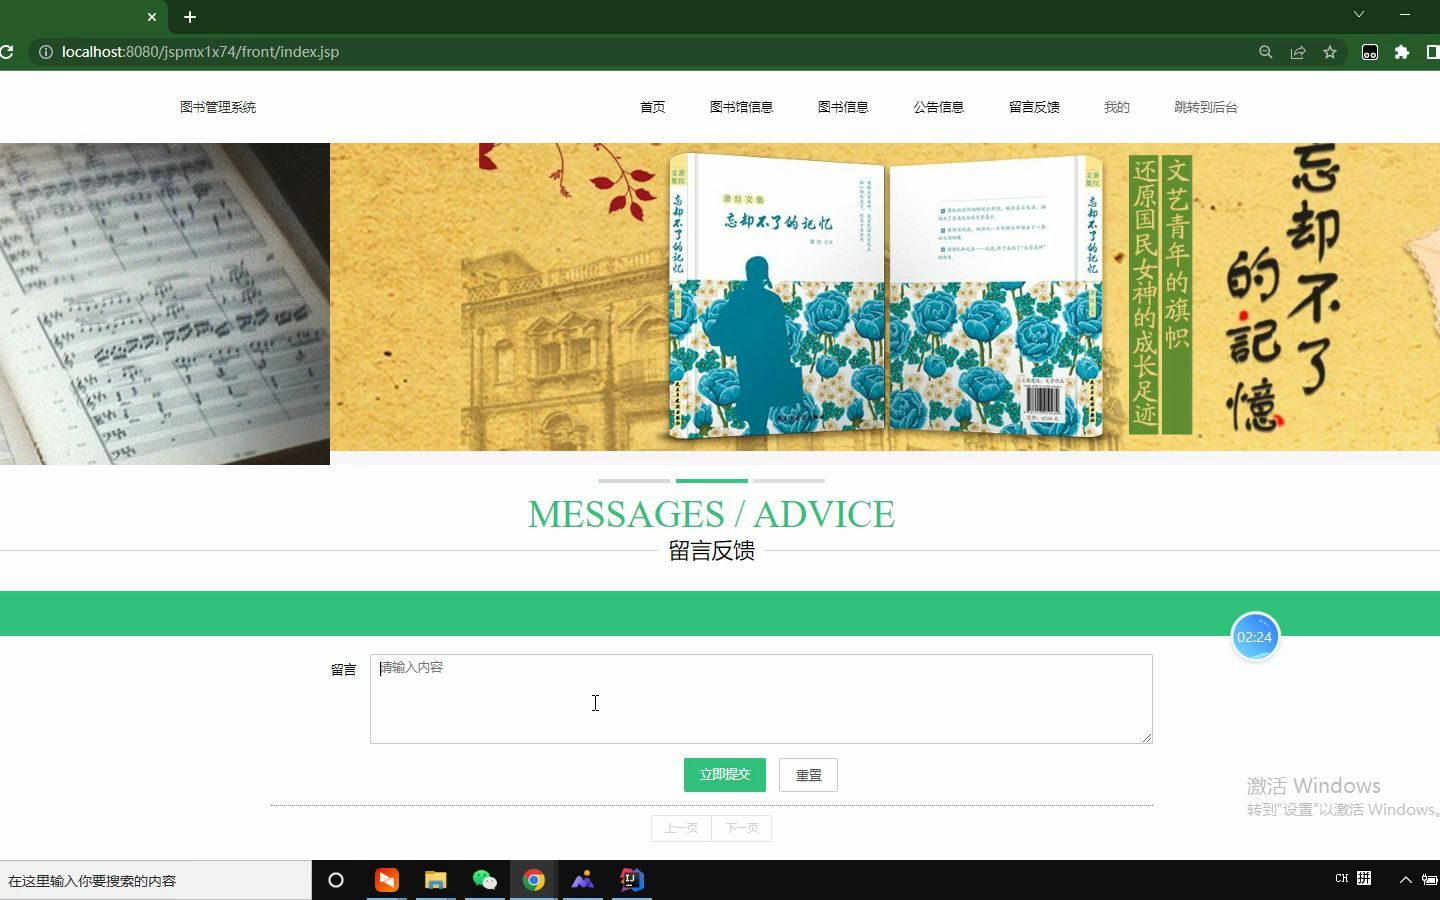Click the 02:24 timer bubble
This screenshot has height=900, width=1440.
[1254, 637]
